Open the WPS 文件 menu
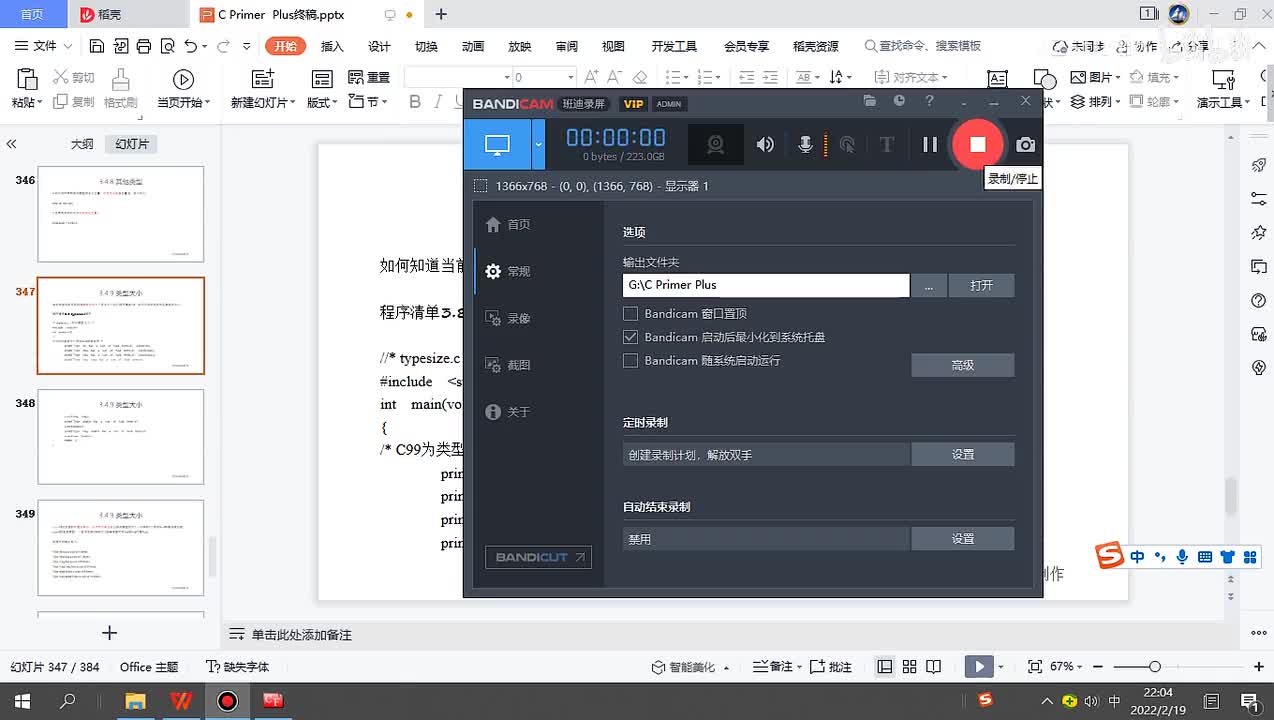Viewport: 1274px width, 720px height. coord(45,46)
